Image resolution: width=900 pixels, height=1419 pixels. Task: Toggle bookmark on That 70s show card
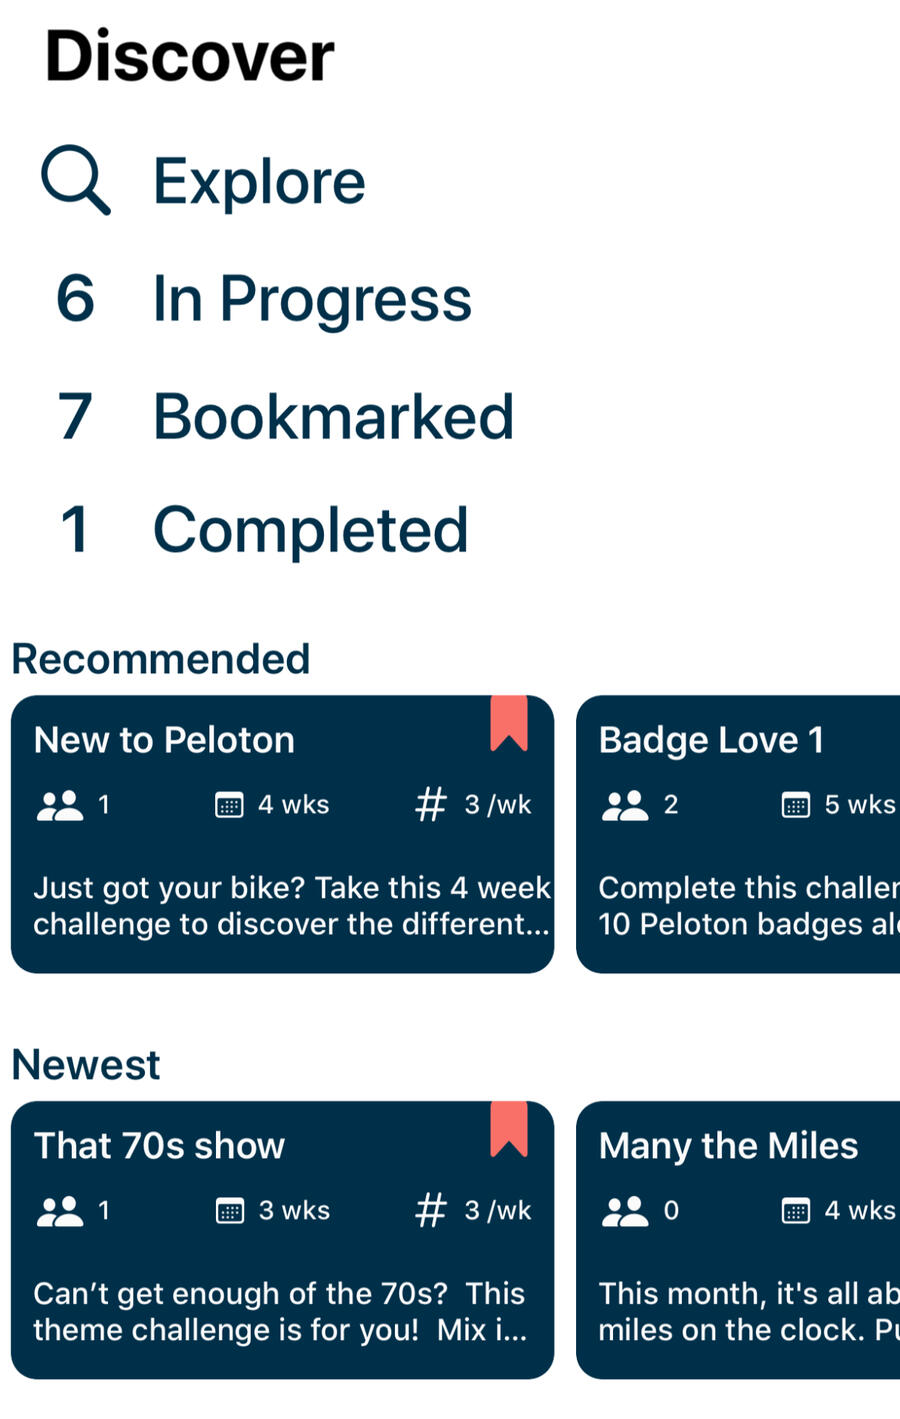tap(508, 1129)
